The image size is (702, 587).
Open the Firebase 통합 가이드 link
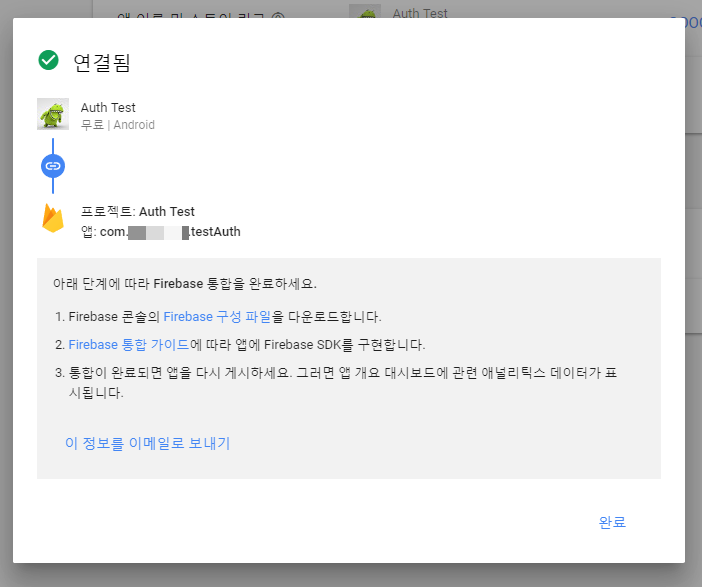pos(129,344)
